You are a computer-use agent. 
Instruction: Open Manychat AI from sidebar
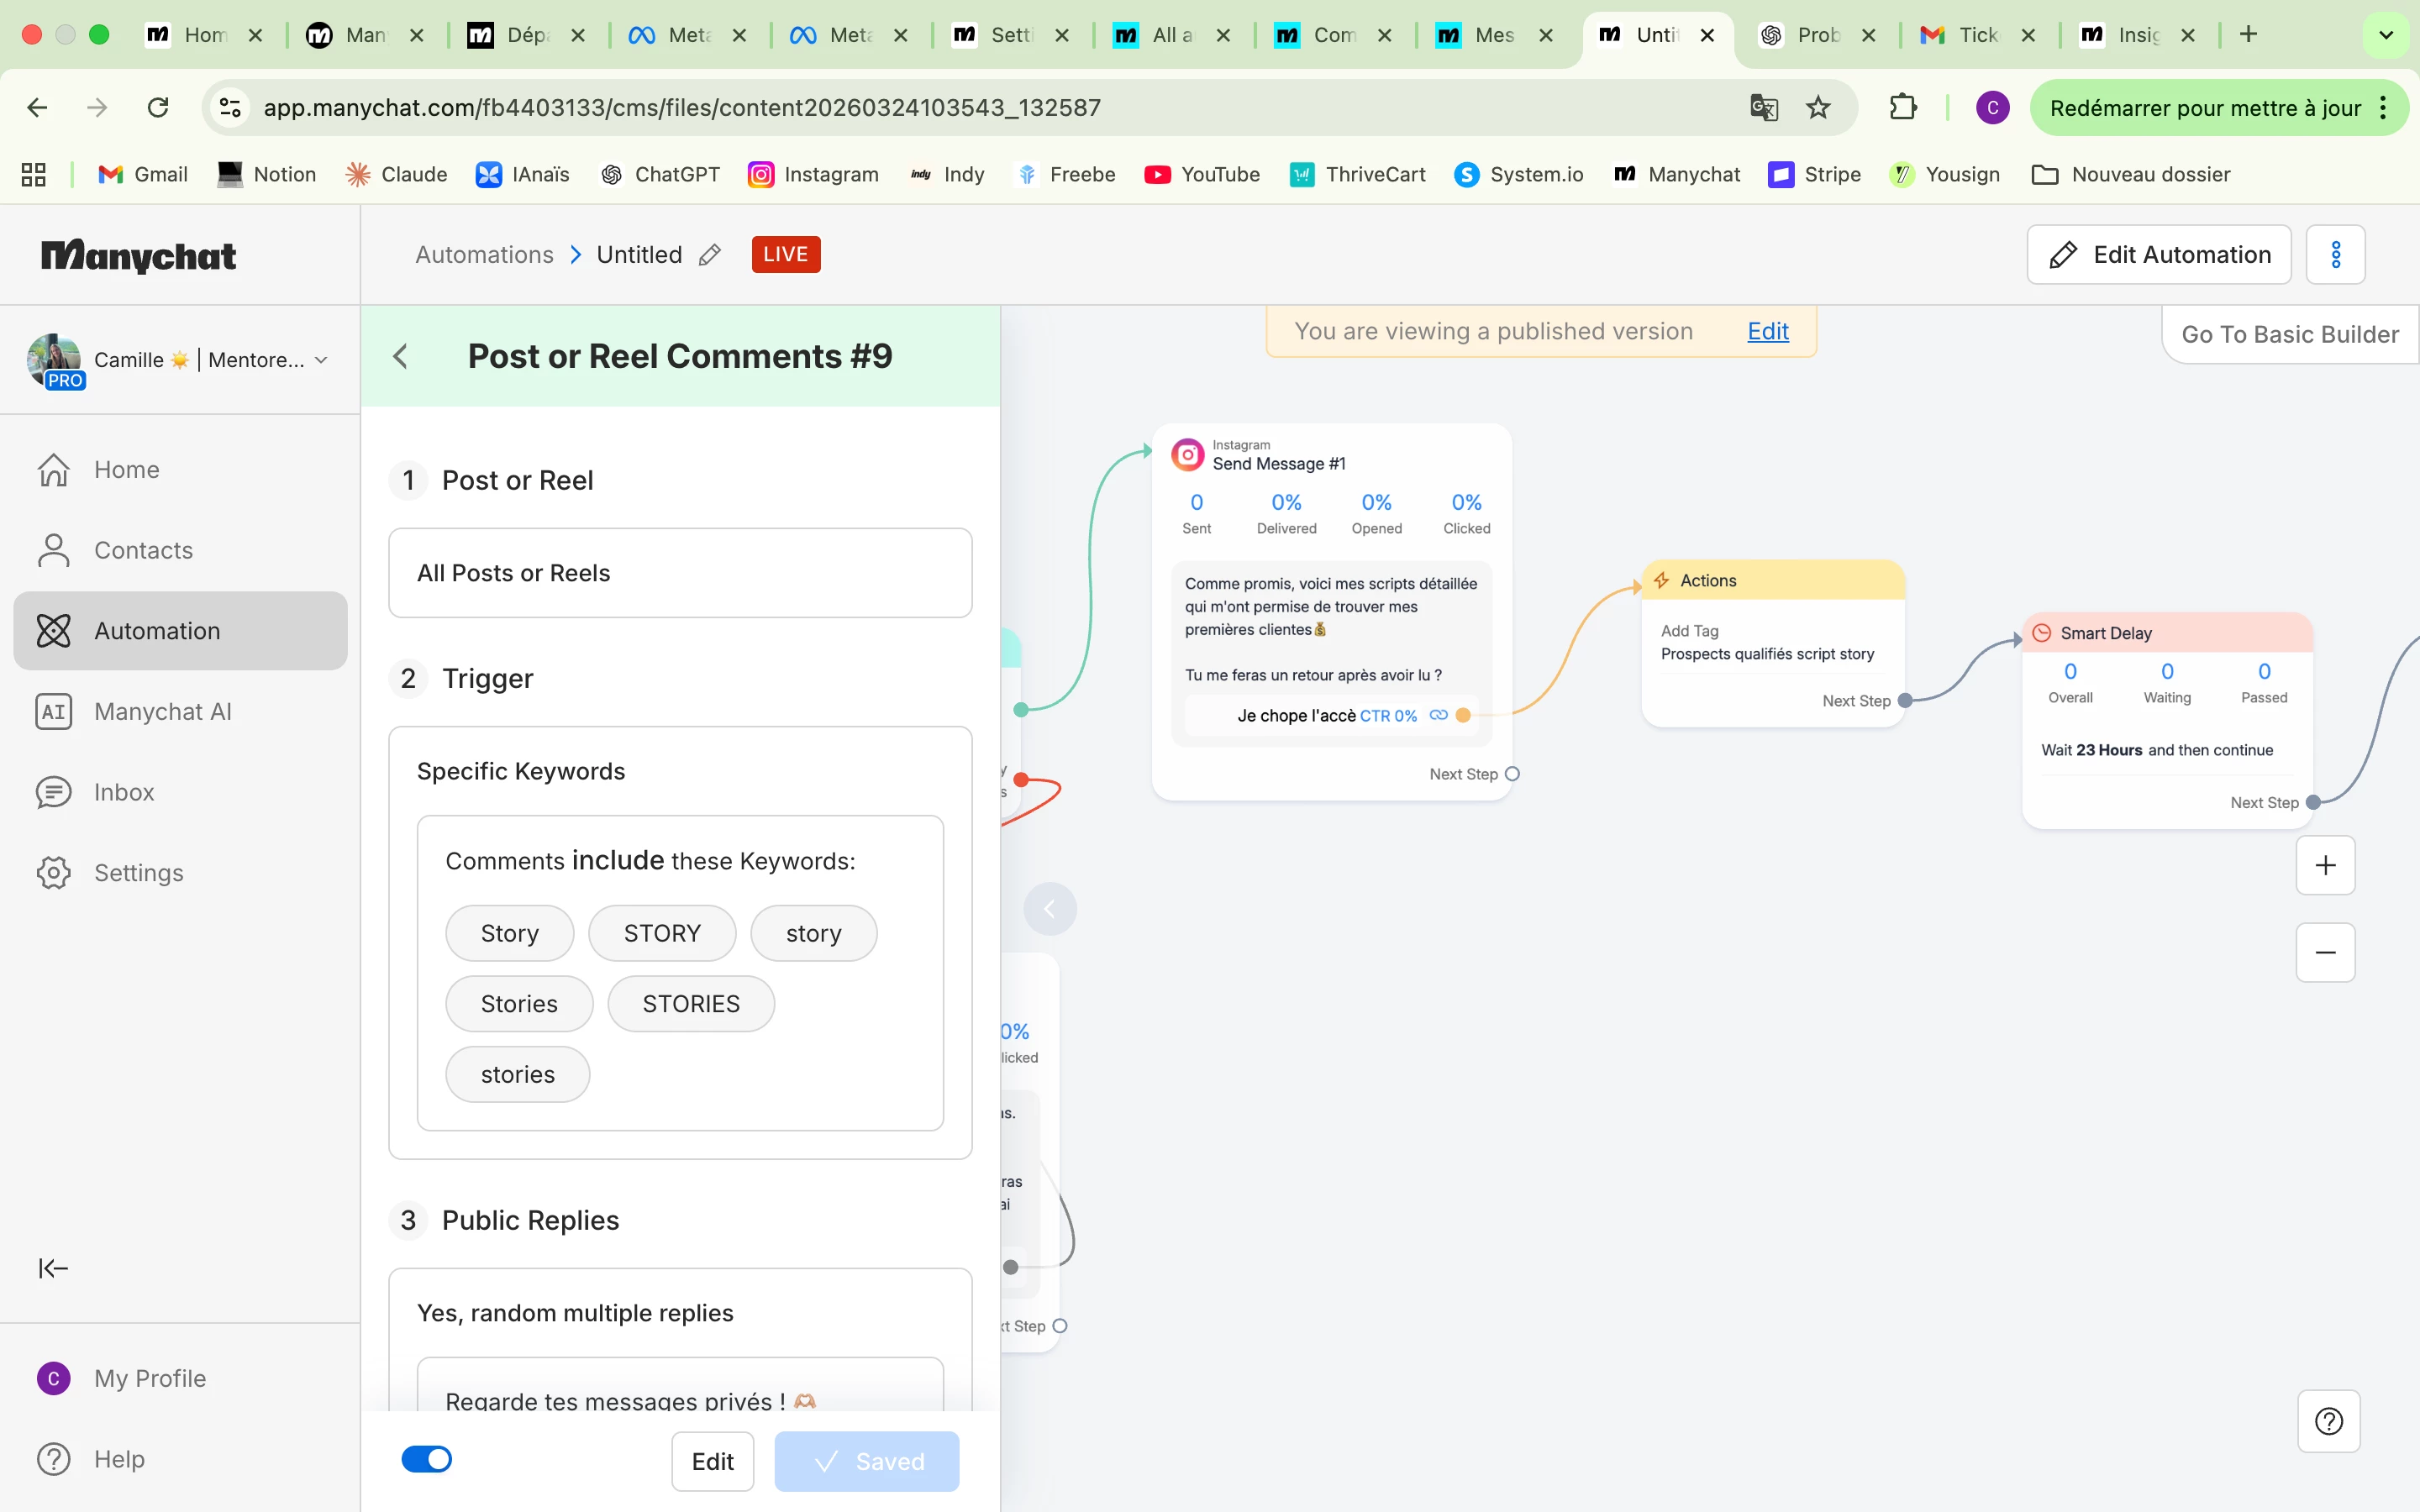(162, 711)
